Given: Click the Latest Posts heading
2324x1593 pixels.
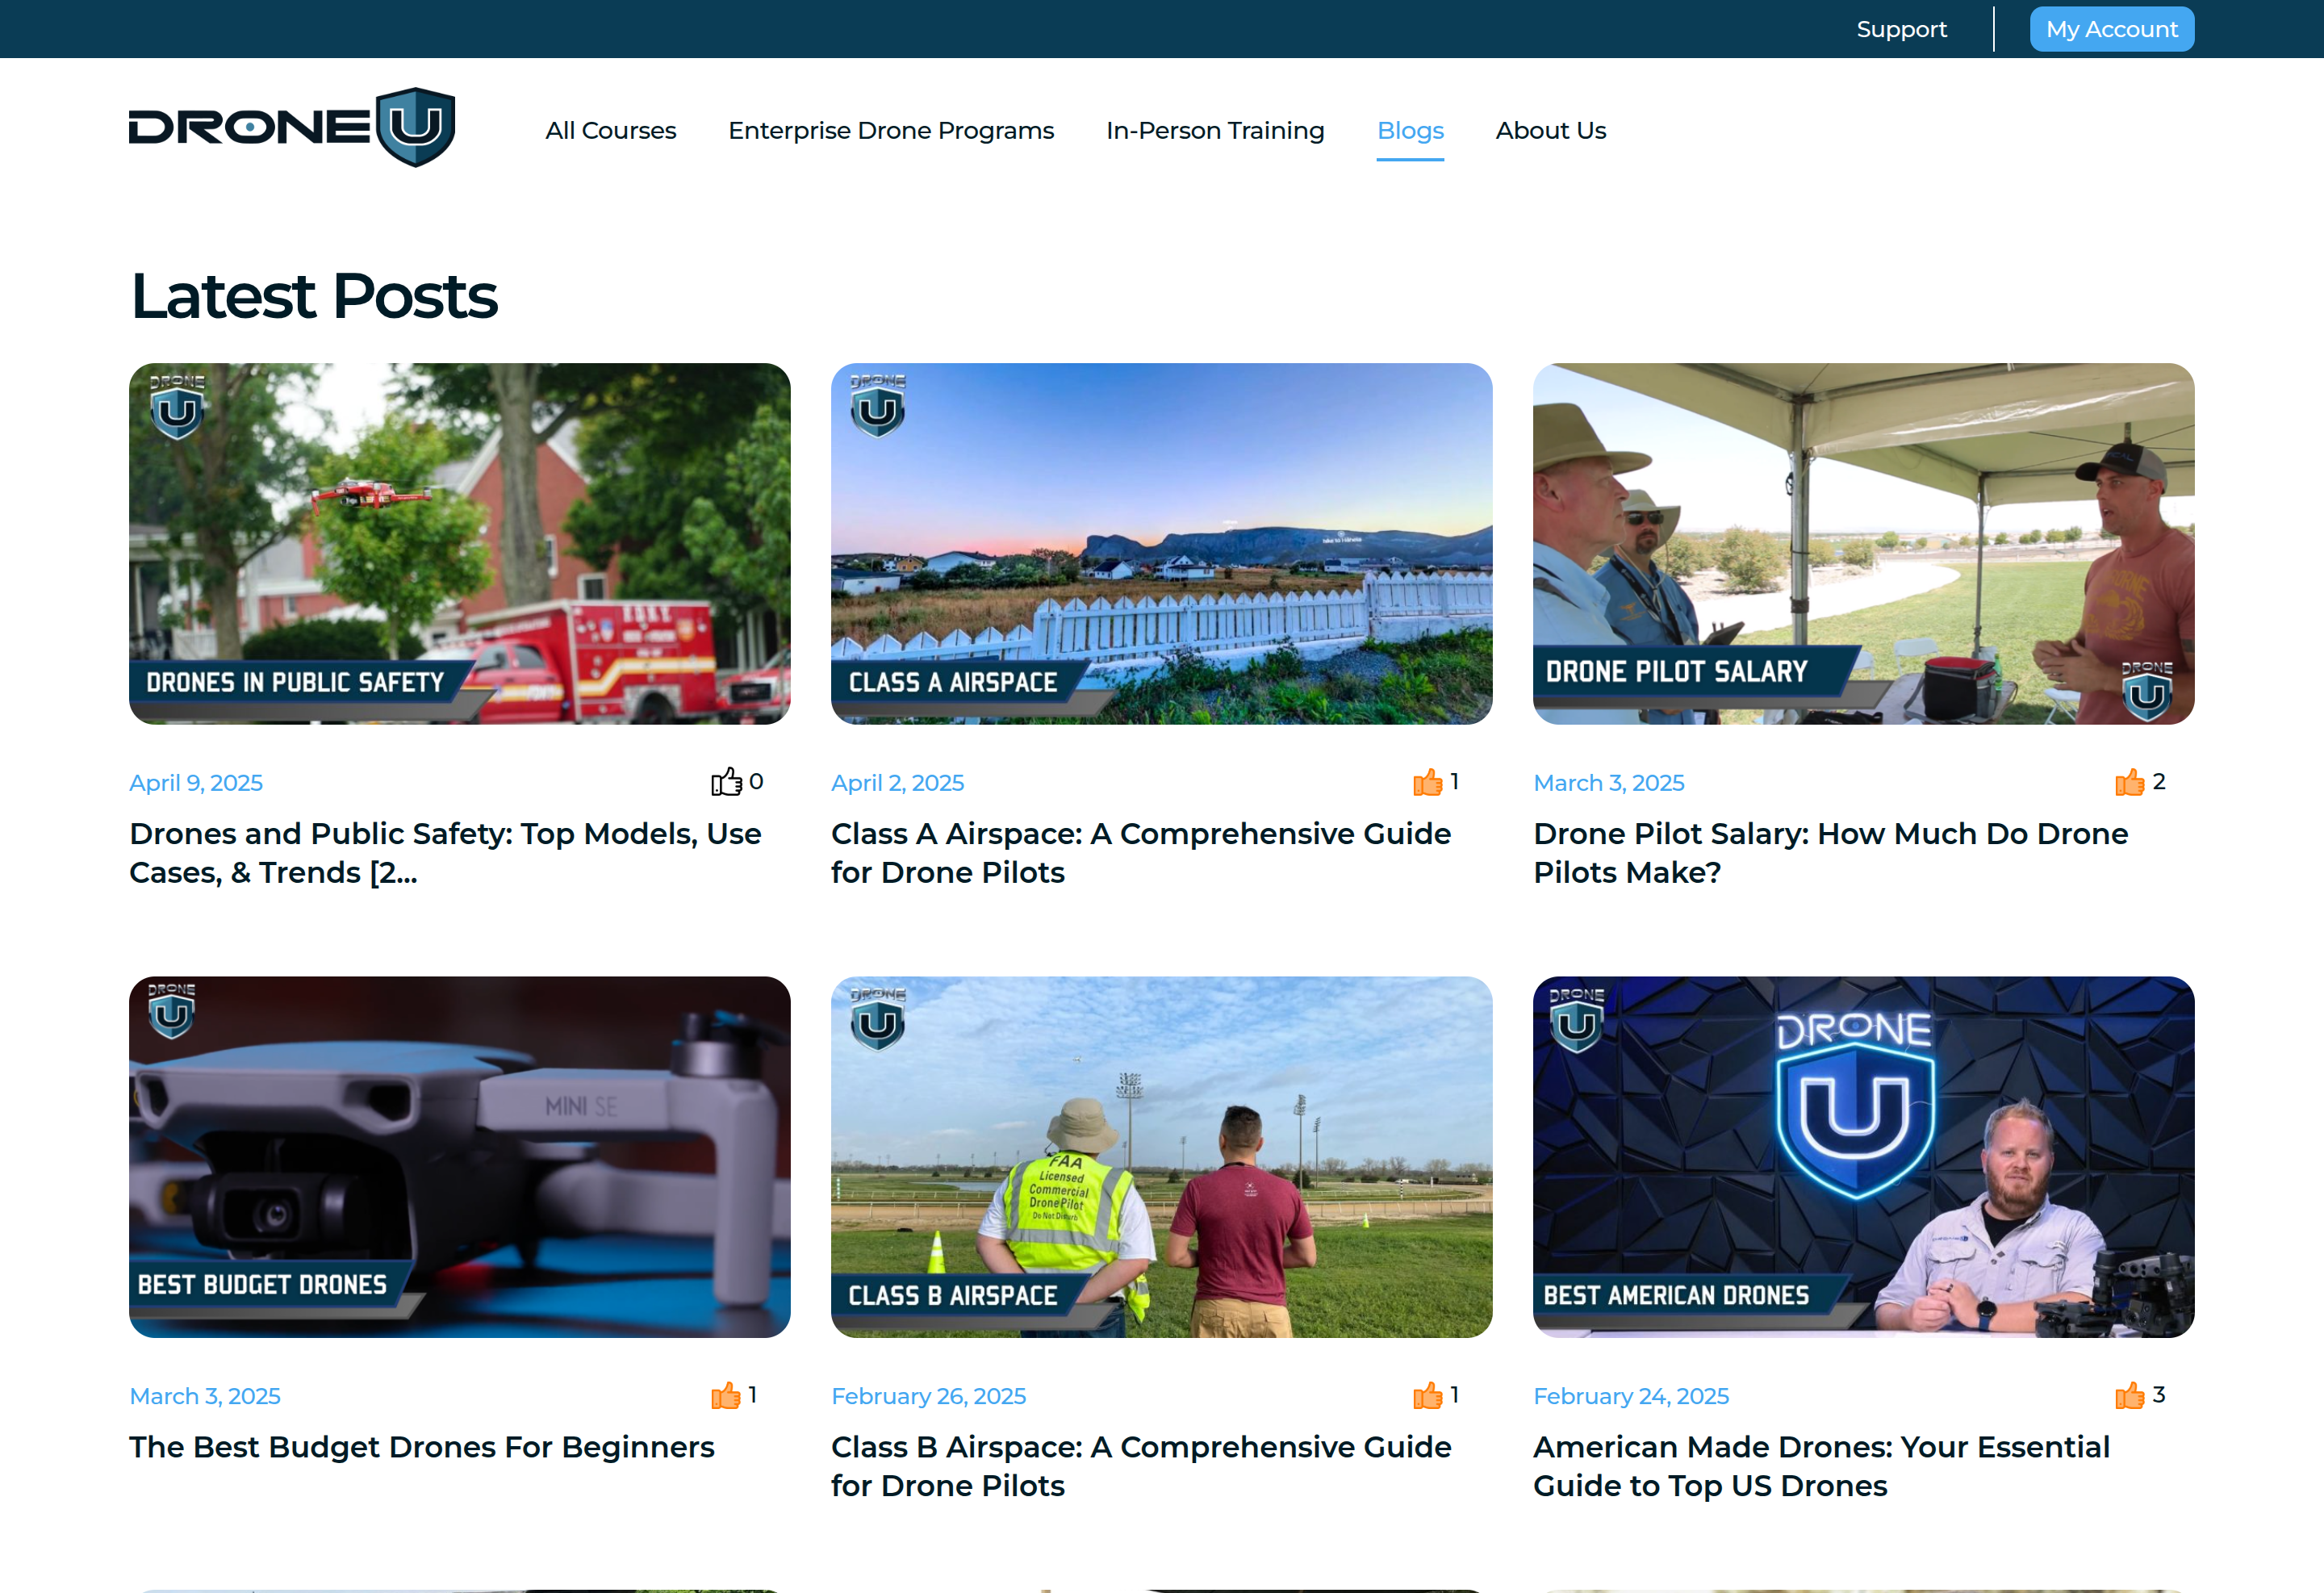Looking at the screenshot, I should 314,296.
